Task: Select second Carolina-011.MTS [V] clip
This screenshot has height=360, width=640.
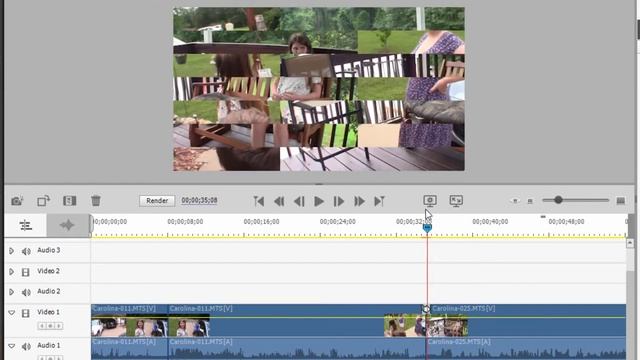Action: pyautogui.click(x=296, y=321)
